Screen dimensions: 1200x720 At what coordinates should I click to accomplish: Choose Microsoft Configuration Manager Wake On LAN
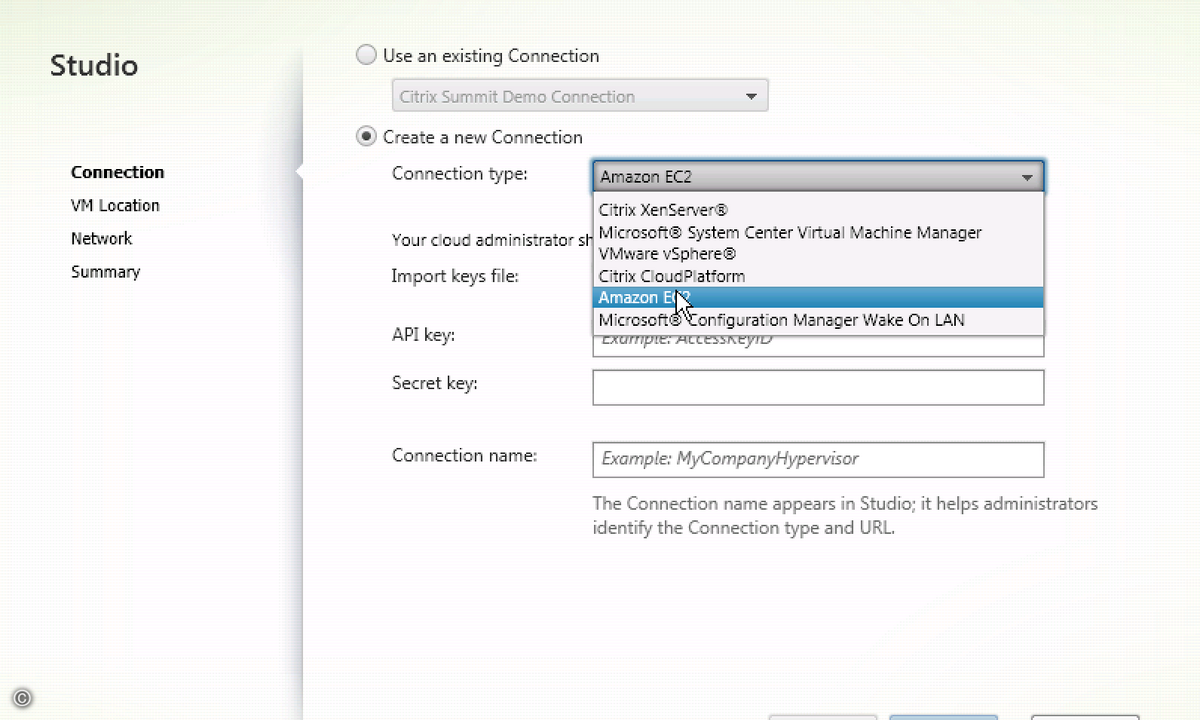[818, 320]
